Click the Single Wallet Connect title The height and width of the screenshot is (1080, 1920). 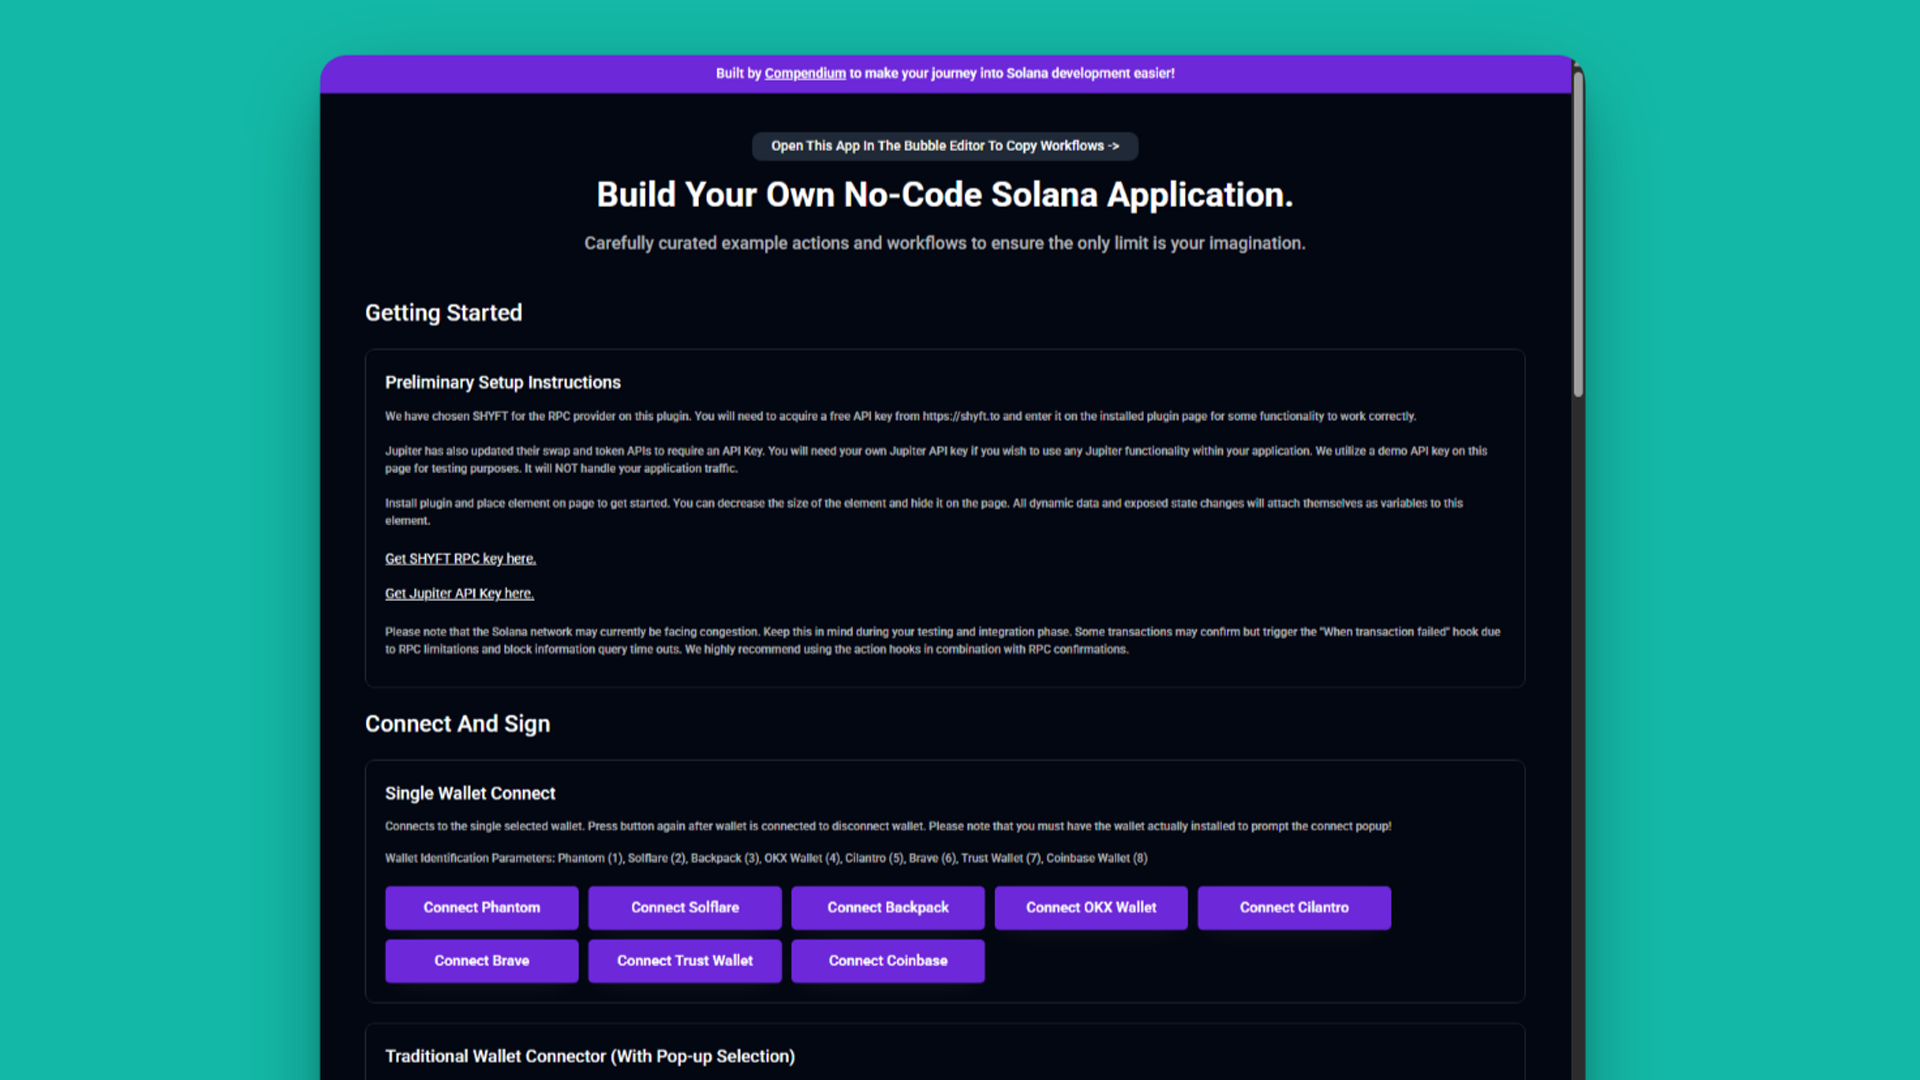tap(470, 793)
